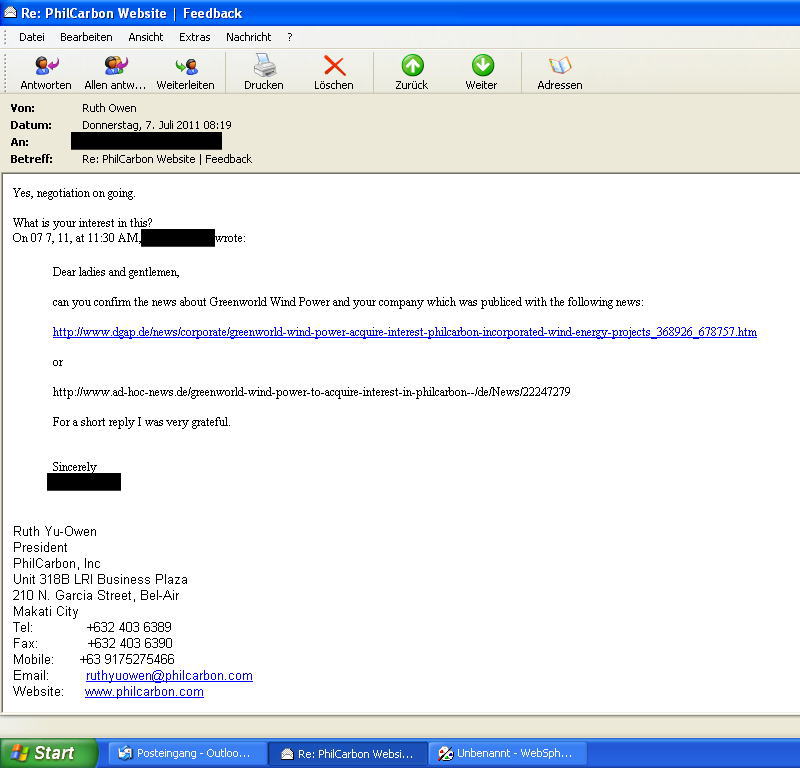
Task: Click the 'PhilCarbon, Inc' company line
Action: click(57, 563)
